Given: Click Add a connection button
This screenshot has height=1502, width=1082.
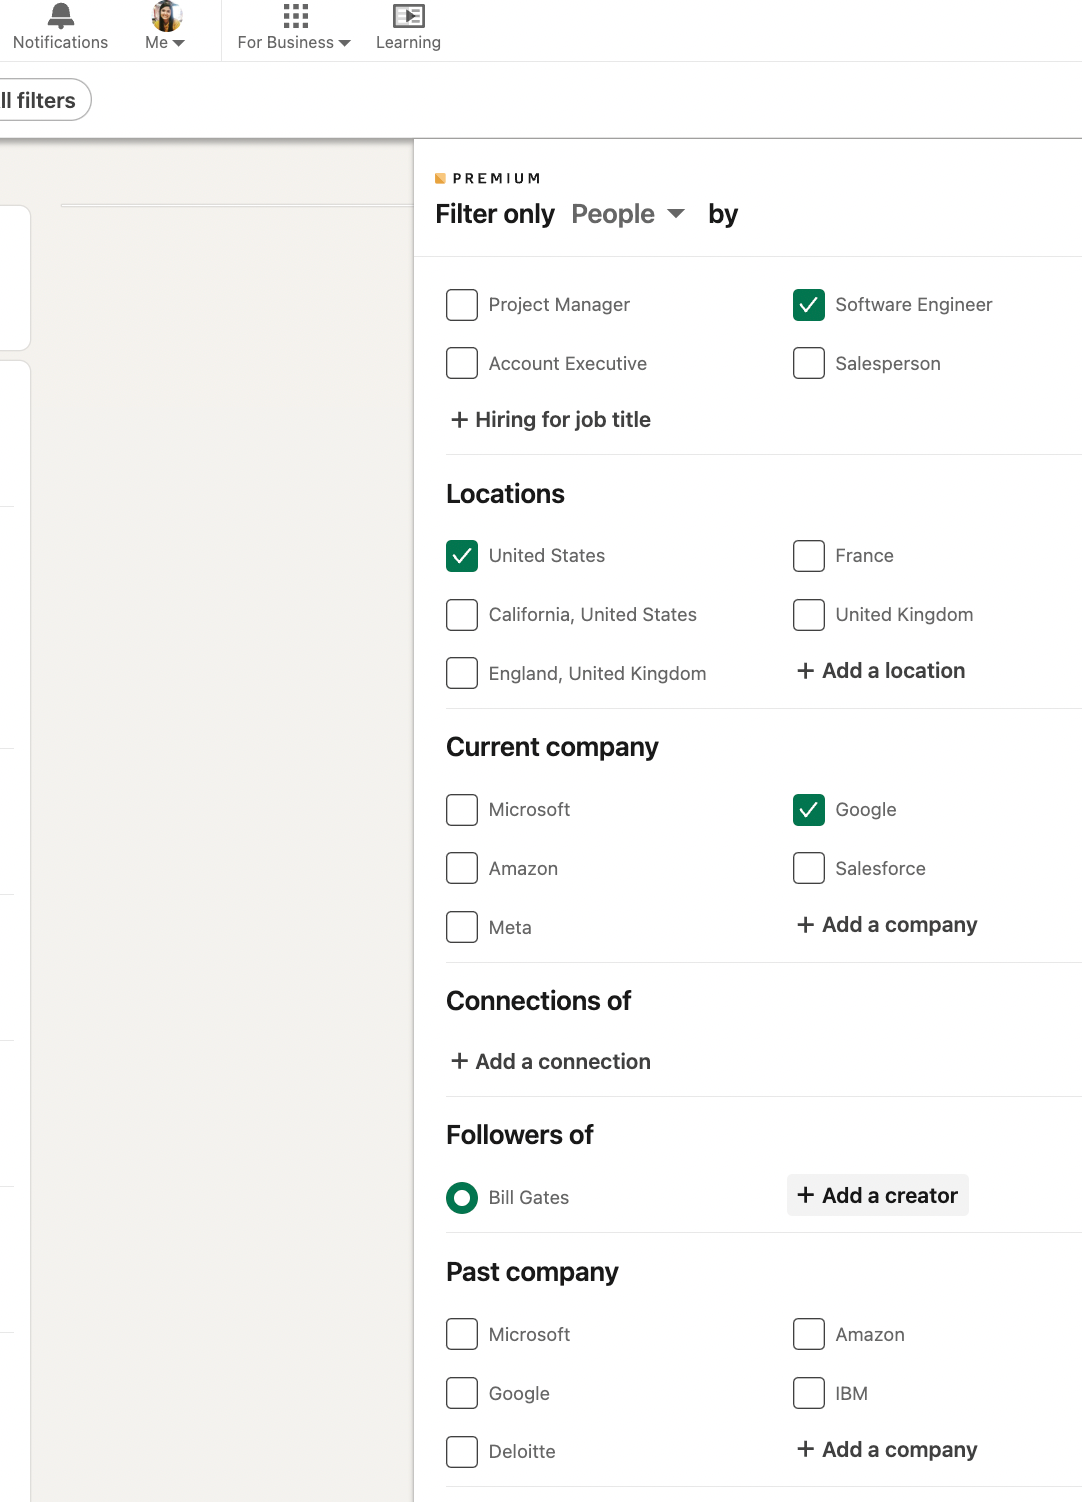Looking at the screenshot, I should pyautogui.click(x=551, y=1061).
